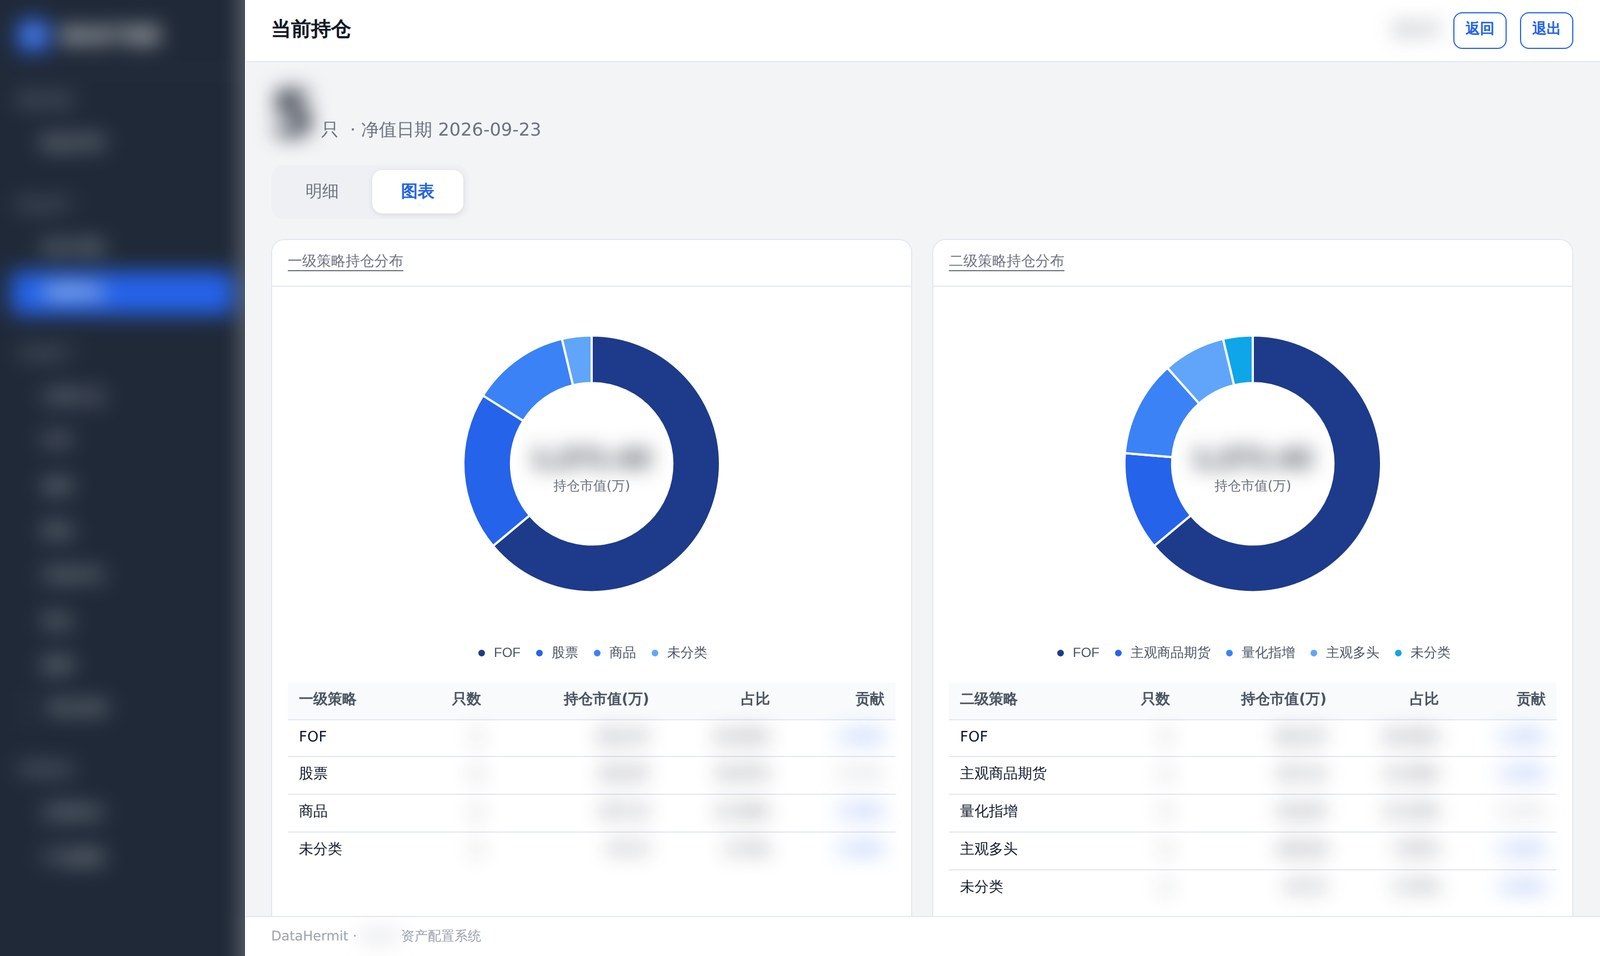Image resolution: width=1600 pixels, height=956 pixels.
Task: Toggle 股票 legend item
Action: point(557,653)
